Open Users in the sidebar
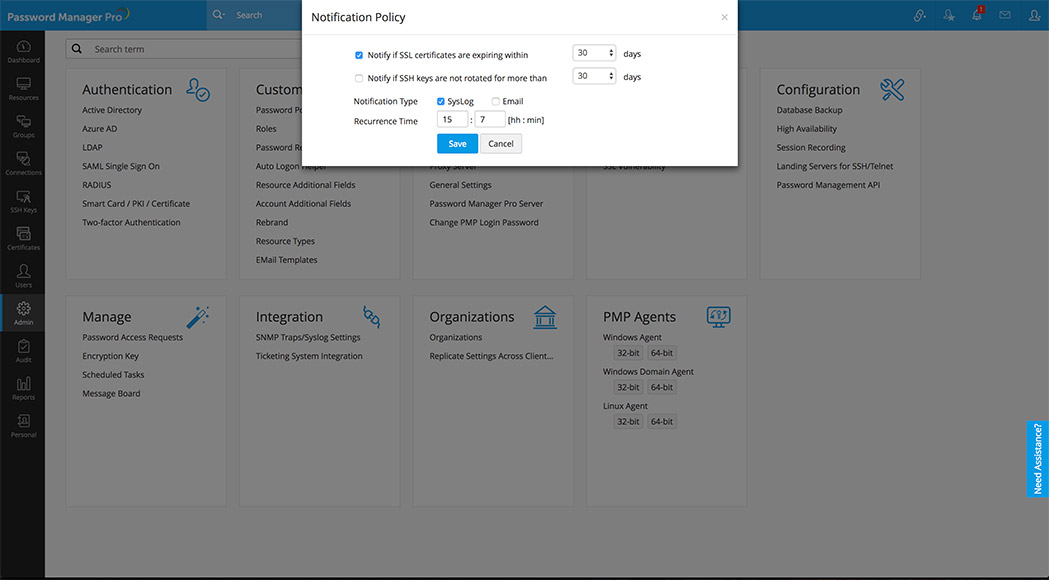This screenshot has width=1049, height=580. tap(23, 276)
